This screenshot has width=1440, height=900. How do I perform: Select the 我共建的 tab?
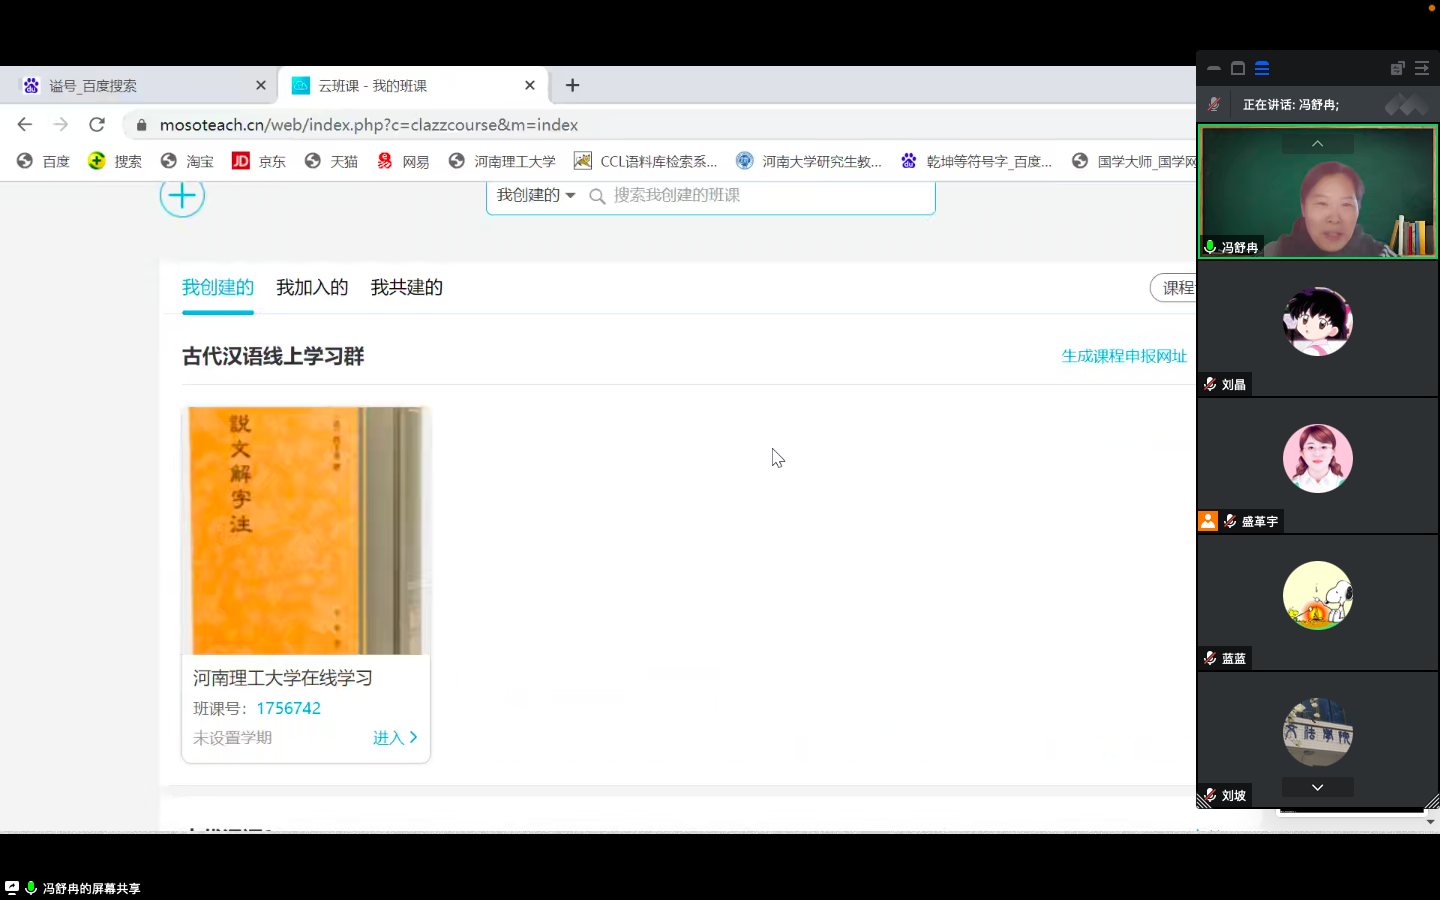406,288
